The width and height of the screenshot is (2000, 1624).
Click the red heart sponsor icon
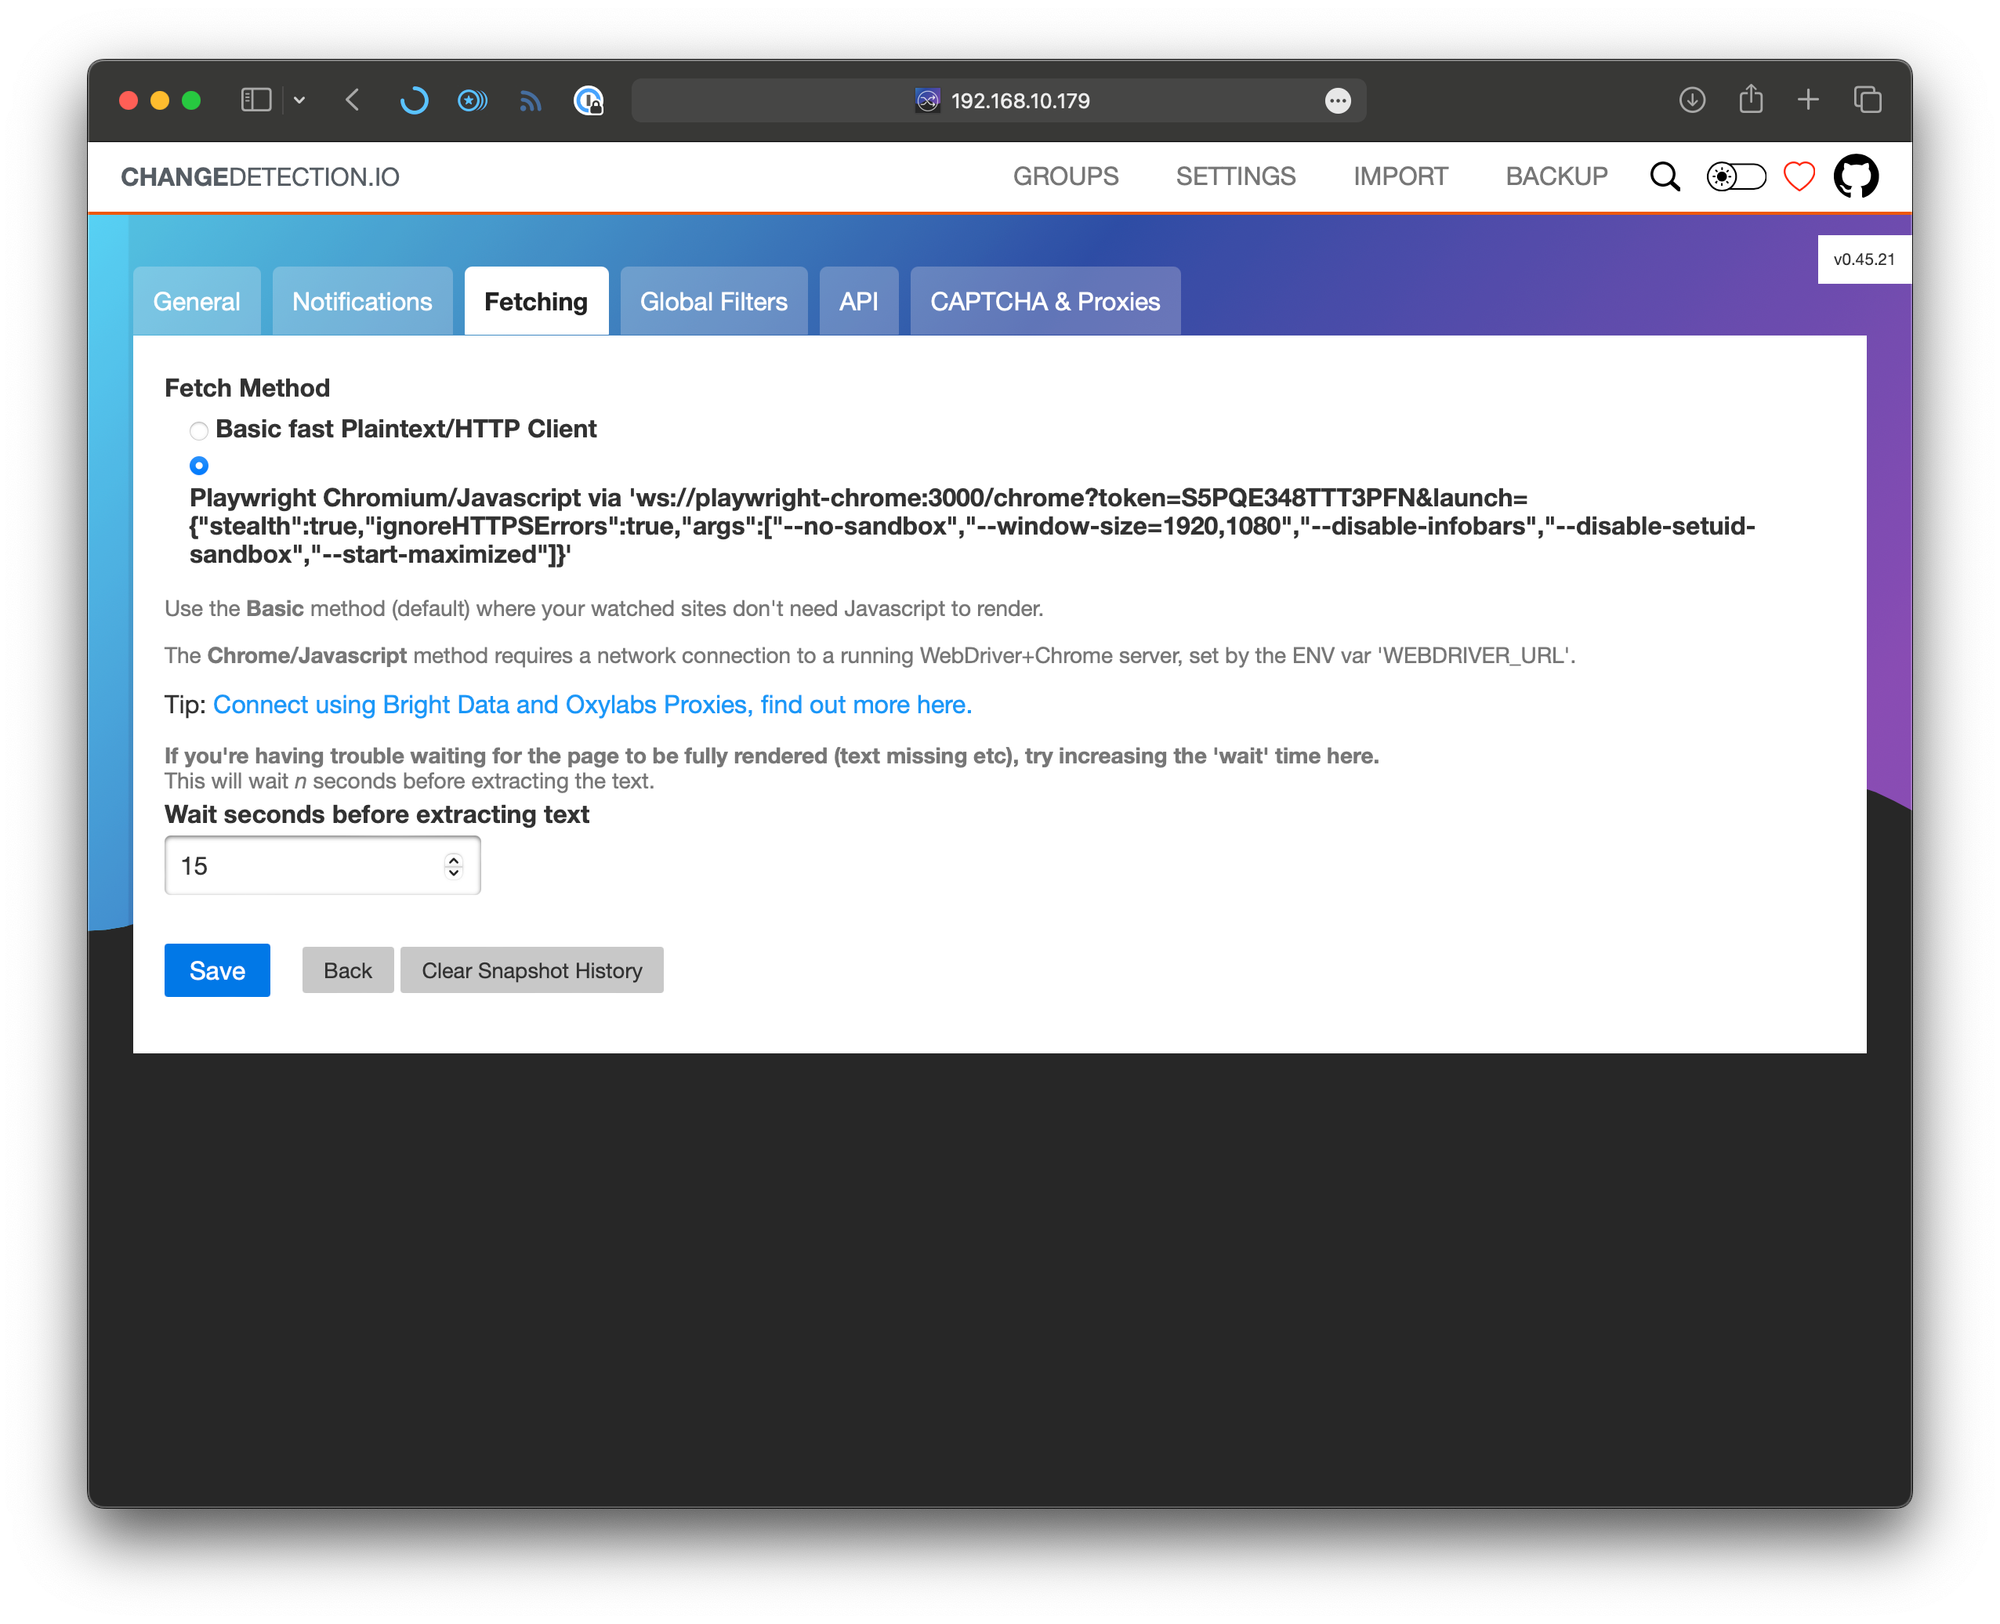(1799, 177)
